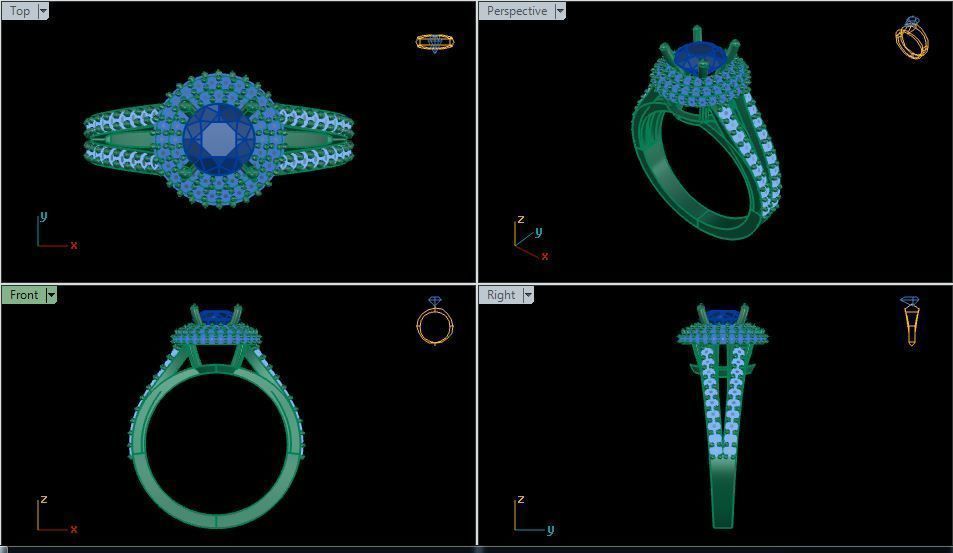Screen dimensions: 953x553
Task: Open the Front viewport dropdown arrow
Action: (51, 295)
